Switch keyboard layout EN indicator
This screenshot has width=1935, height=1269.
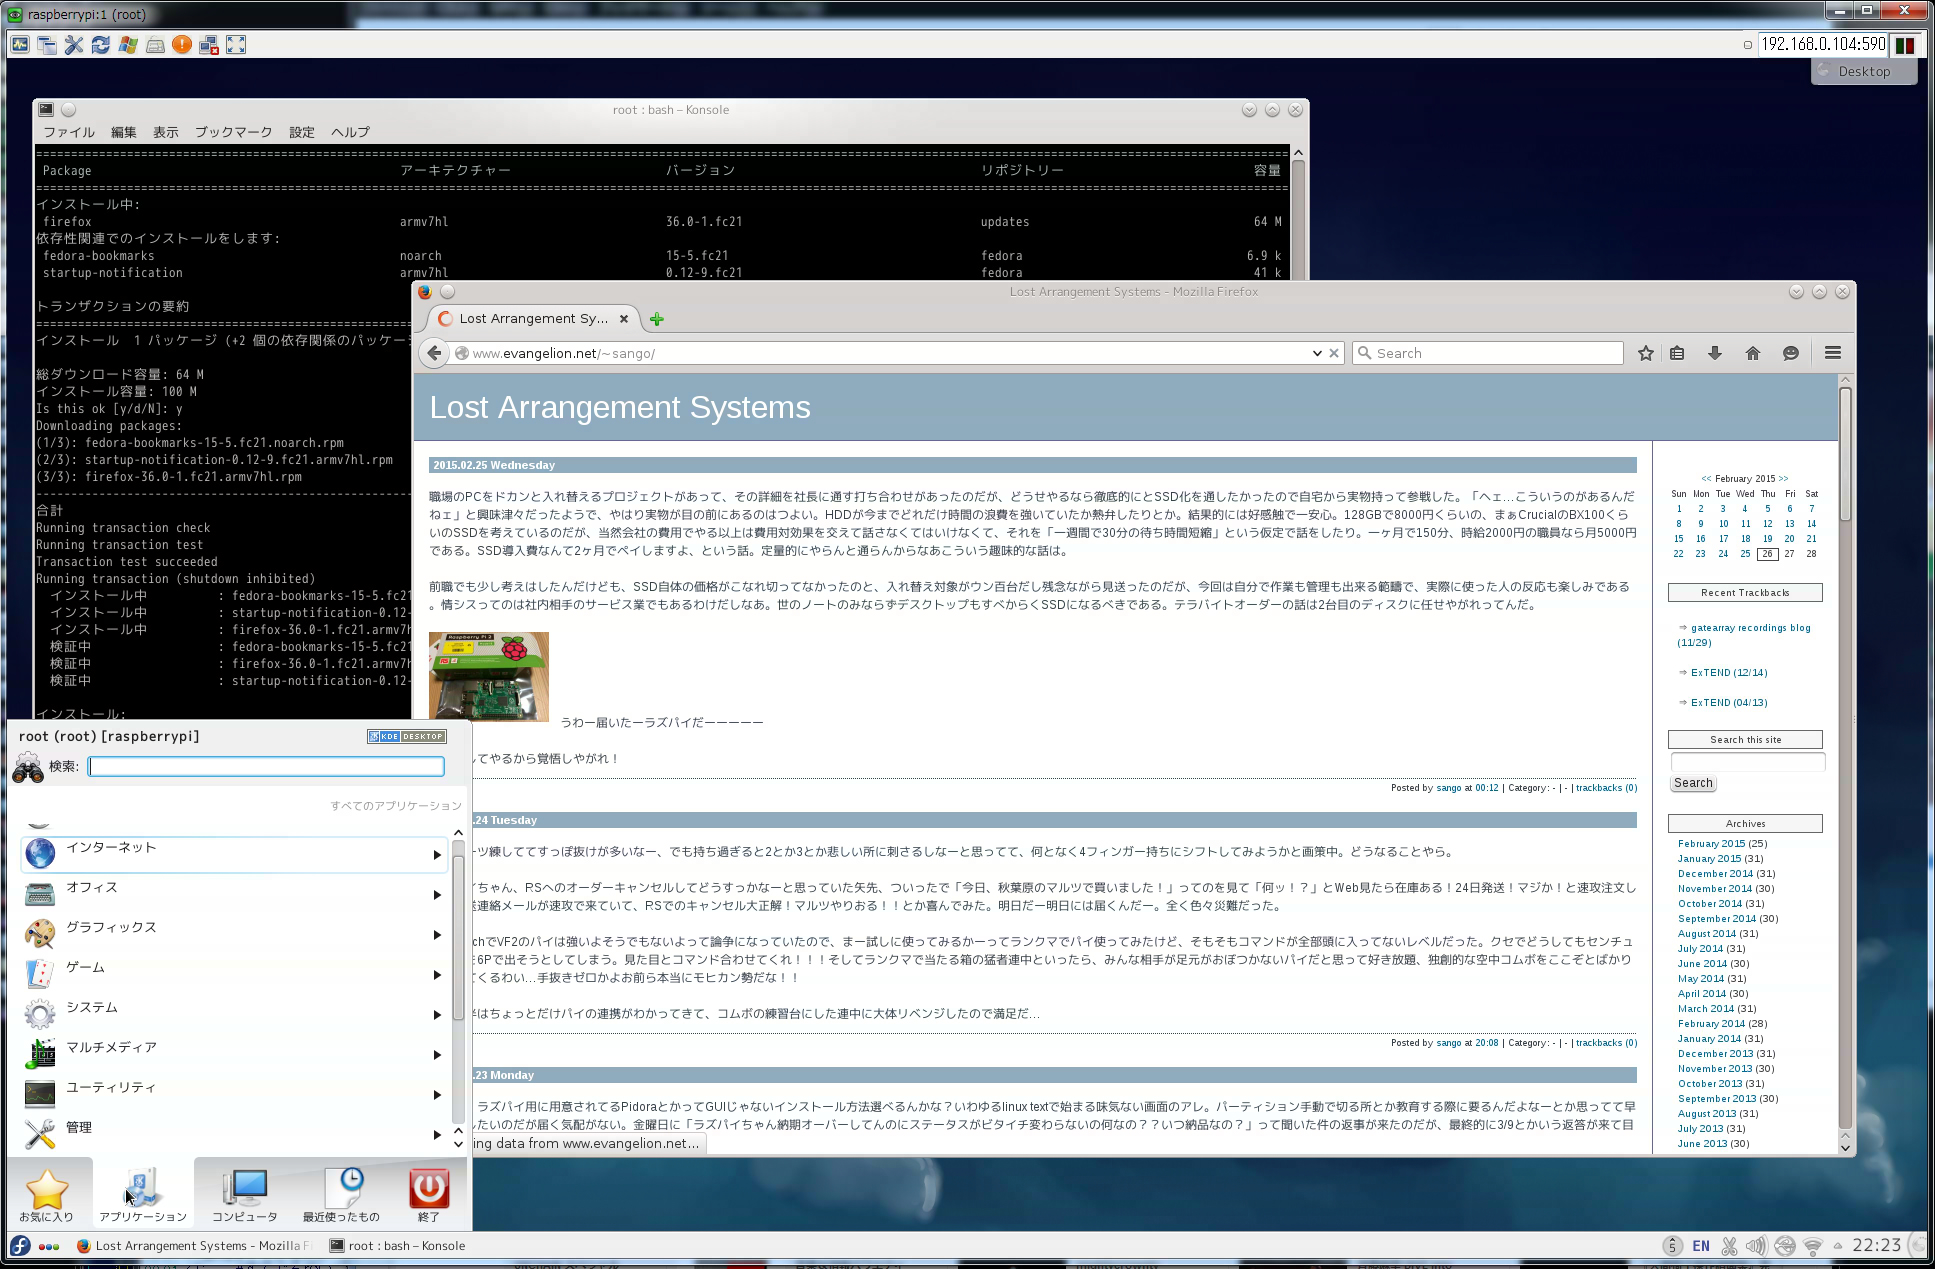coord(1701,1246)
